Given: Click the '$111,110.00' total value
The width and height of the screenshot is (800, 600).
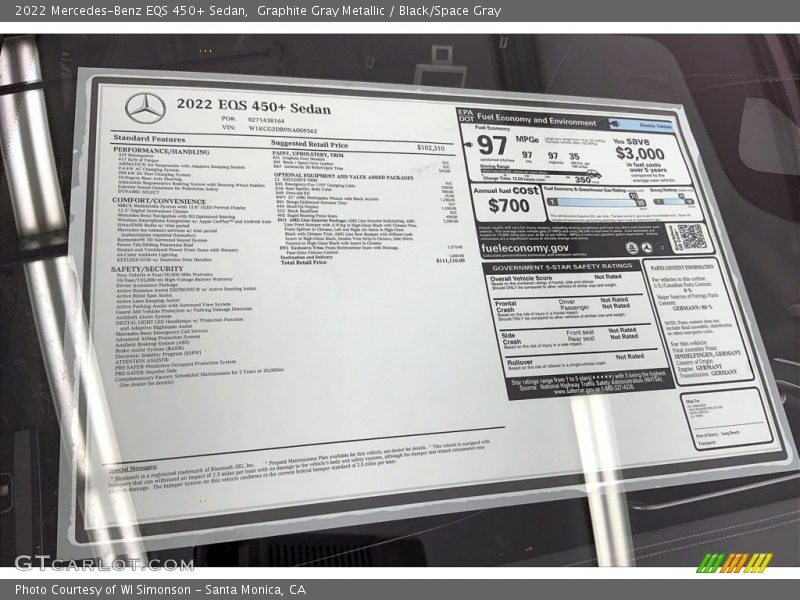Looking at the screenshot, I should [451, 260].
